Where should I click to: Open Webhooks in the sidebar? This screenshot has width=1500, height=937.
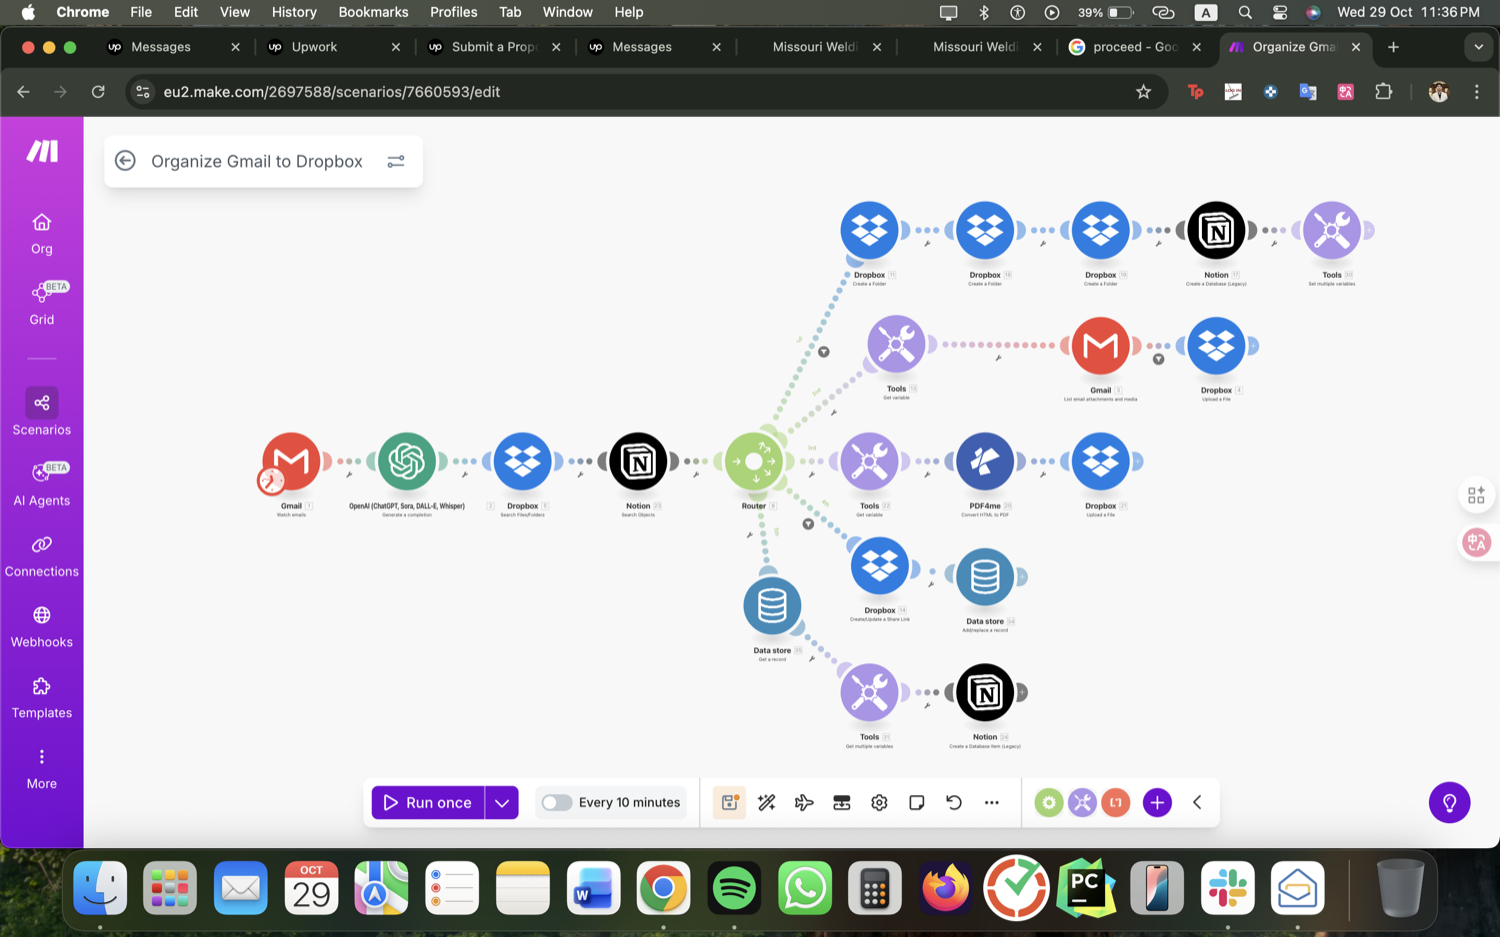click(42, 627)
